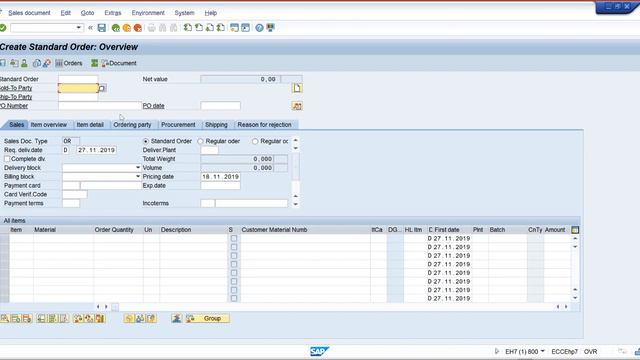Viewport: 640px width, 360px height.
Task: Click items table top scroll up arrow
Action: point(575,238)
